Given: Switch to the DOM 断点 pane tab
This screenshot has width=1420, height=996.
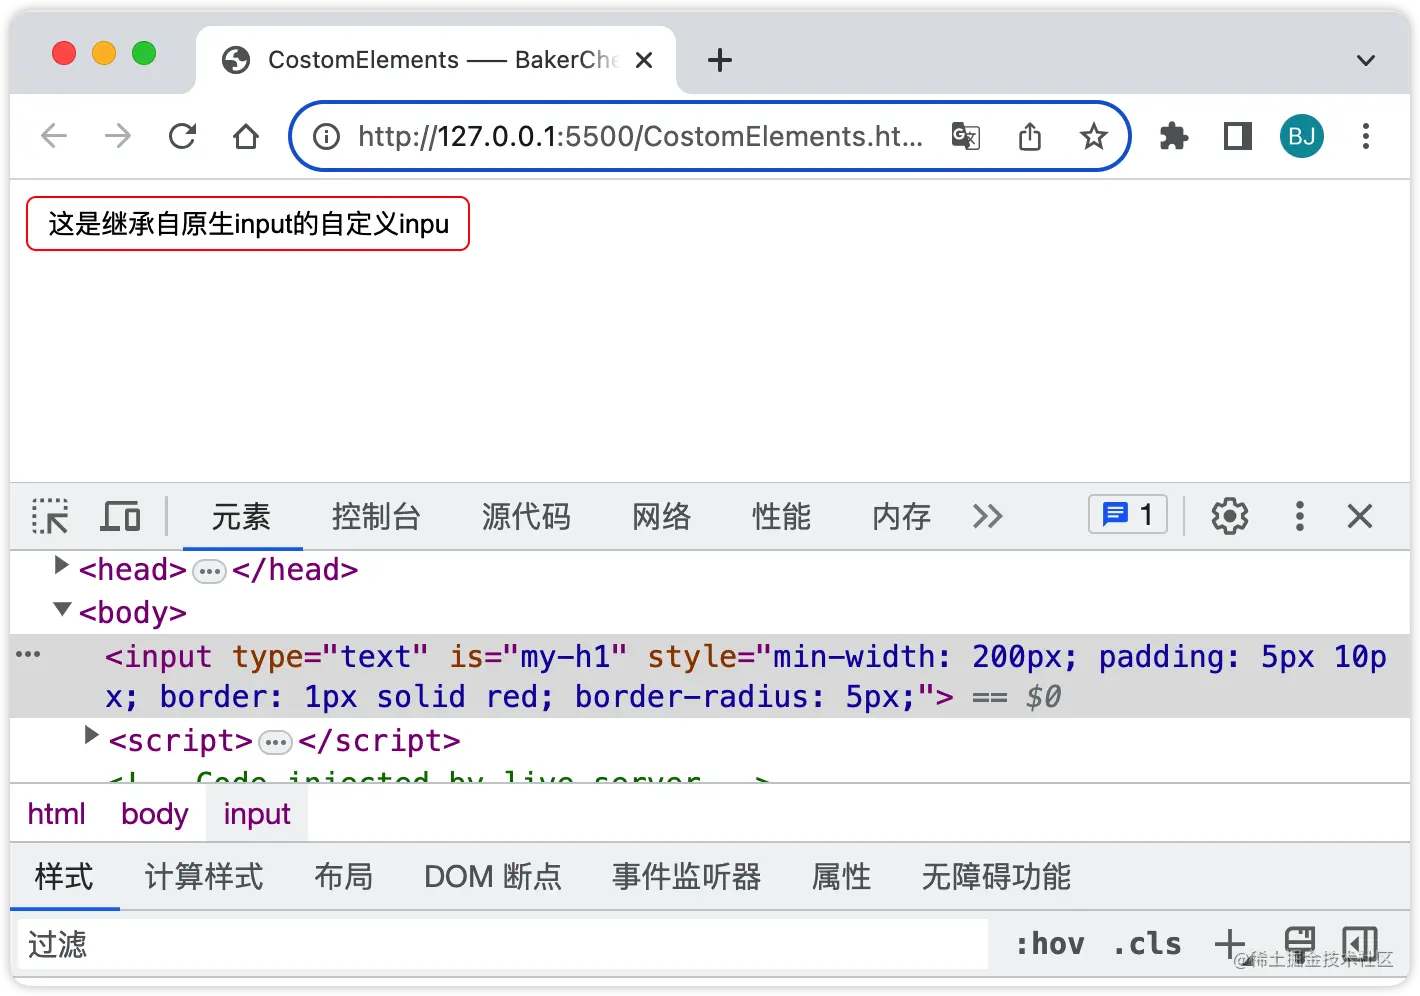Looking at the screenshot, I should 493,877.
